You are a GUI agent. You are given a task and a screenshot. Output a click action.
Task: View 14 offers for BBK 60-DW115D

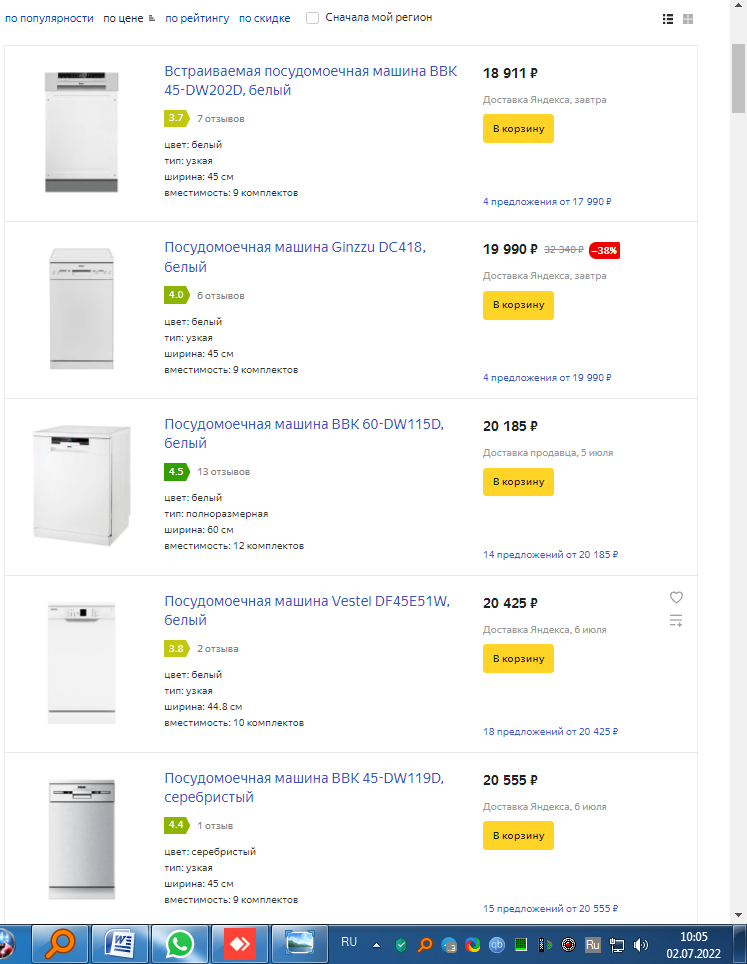click(550, 554)
